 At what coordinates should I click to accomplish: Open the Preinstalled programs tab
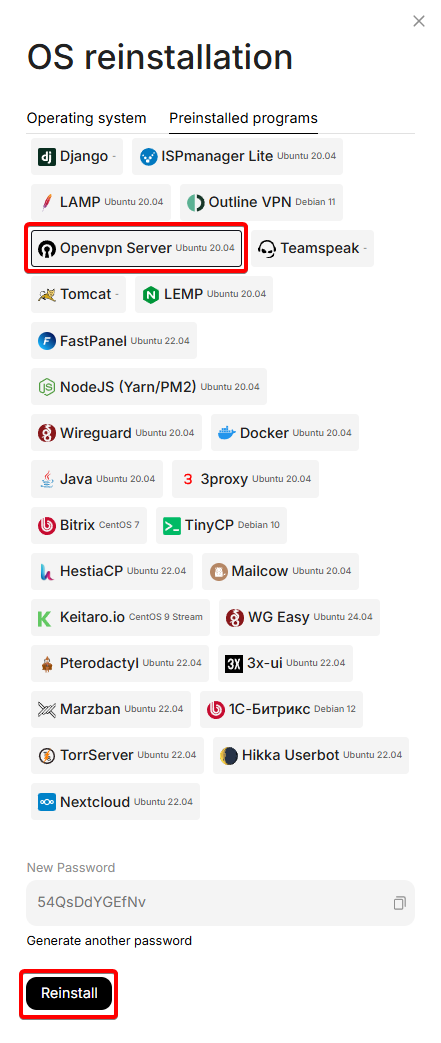[x=243, y=118]
